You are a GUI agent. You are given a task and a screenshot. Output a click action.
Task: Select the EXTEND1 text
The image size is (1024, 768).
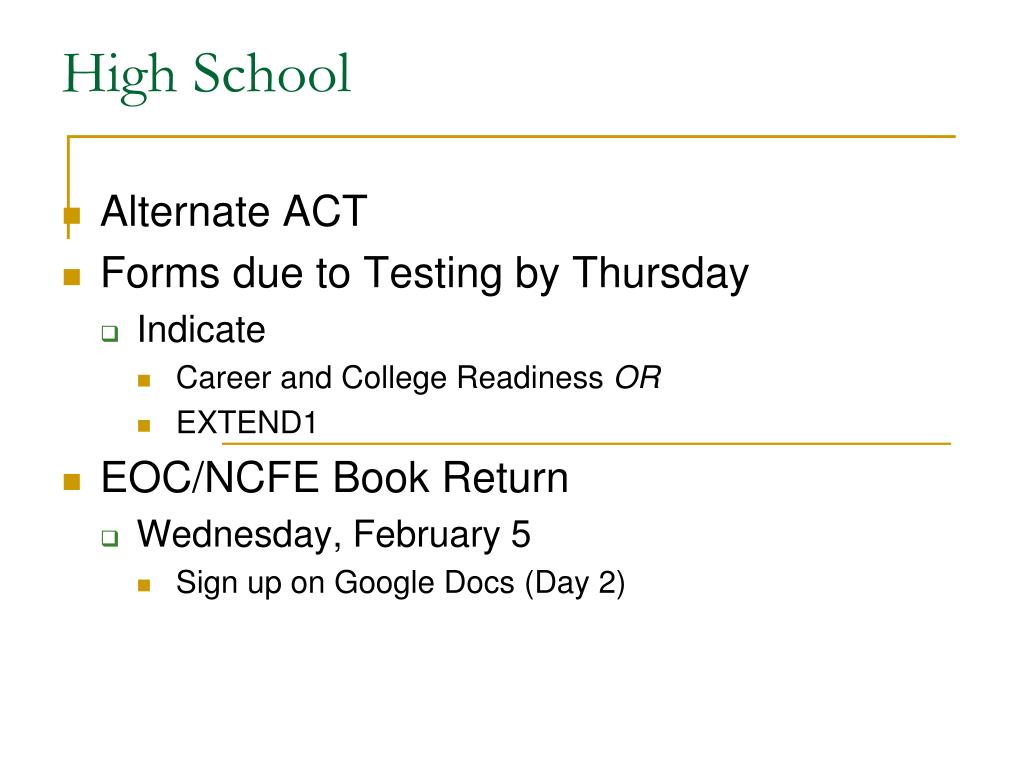[x=246, y=423]
